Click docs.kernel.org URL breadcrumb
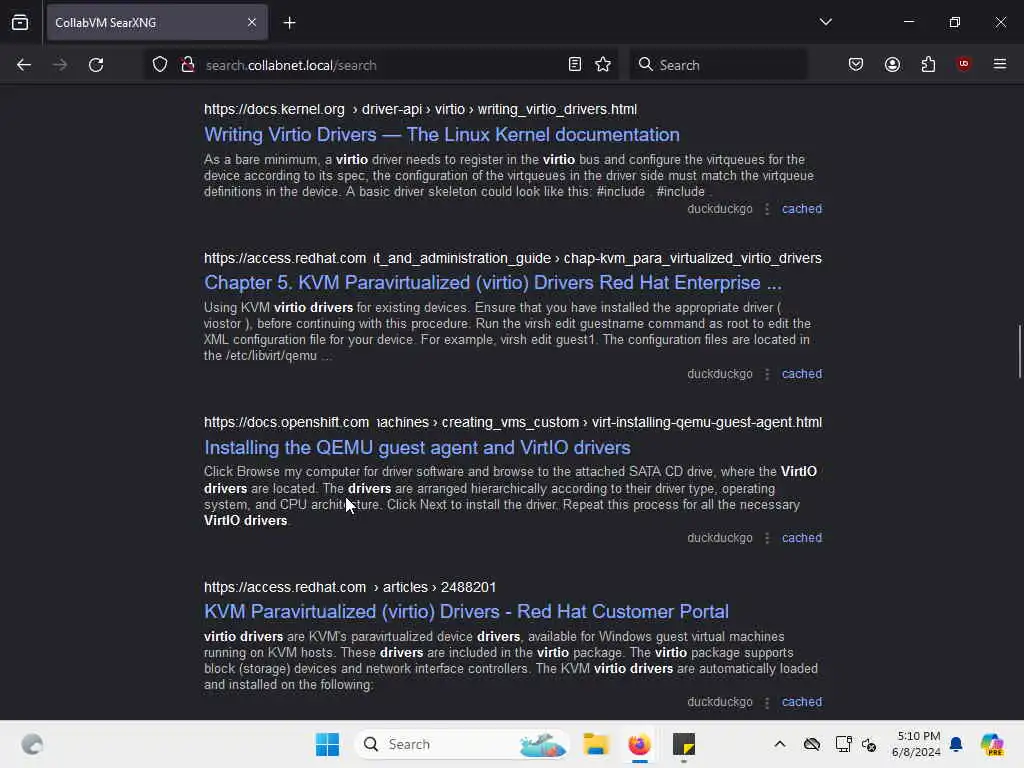Viewport: 1024px width, 768px height. (421, 110)
